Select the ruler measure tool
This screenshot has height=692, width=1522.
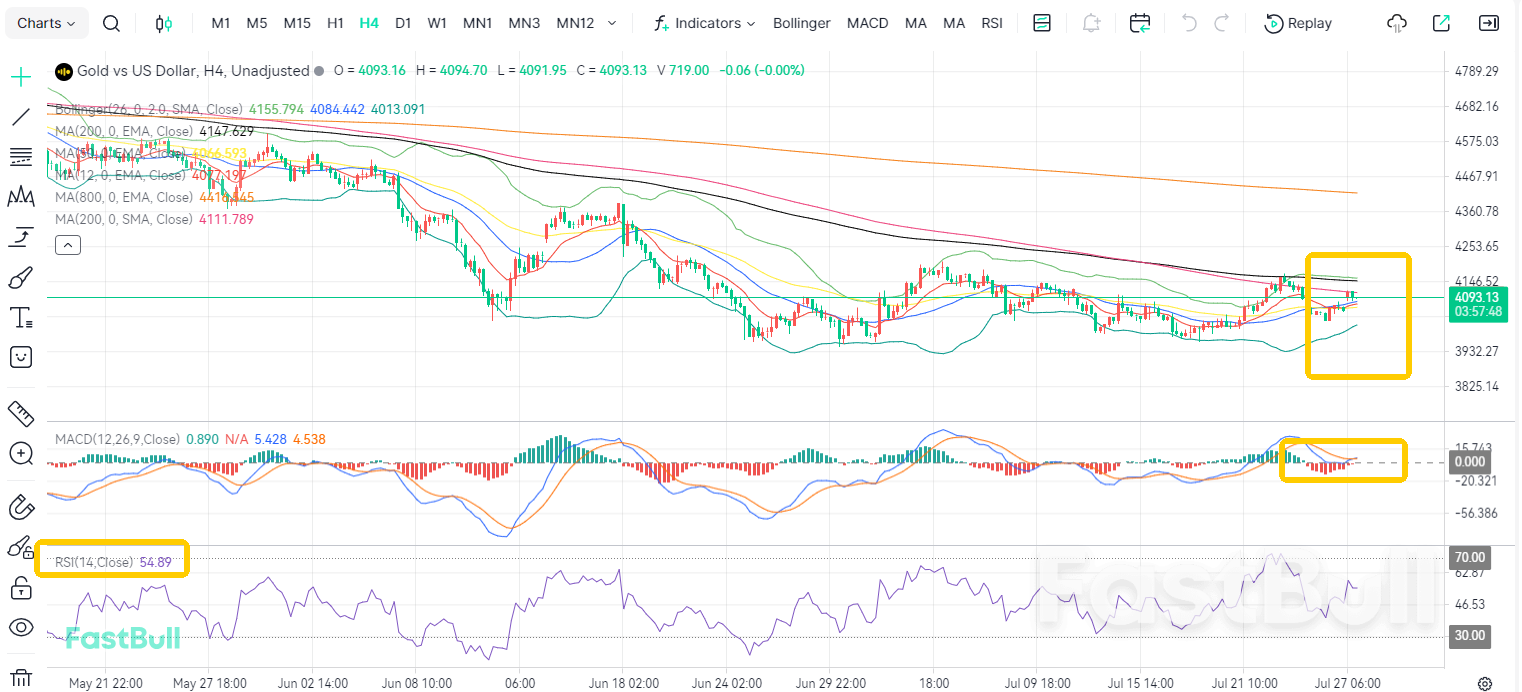(x=21, y=413)
